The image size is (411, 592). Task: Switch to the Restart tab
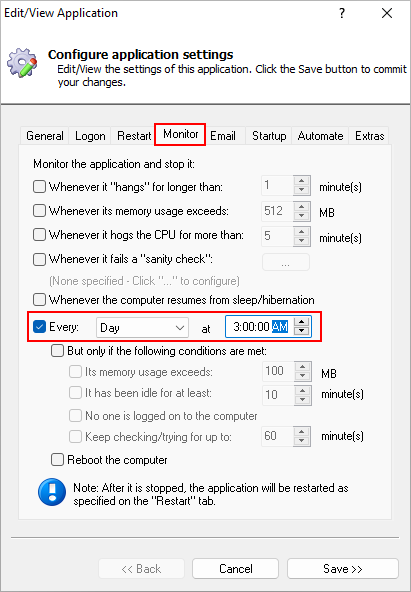pos(134,136)
